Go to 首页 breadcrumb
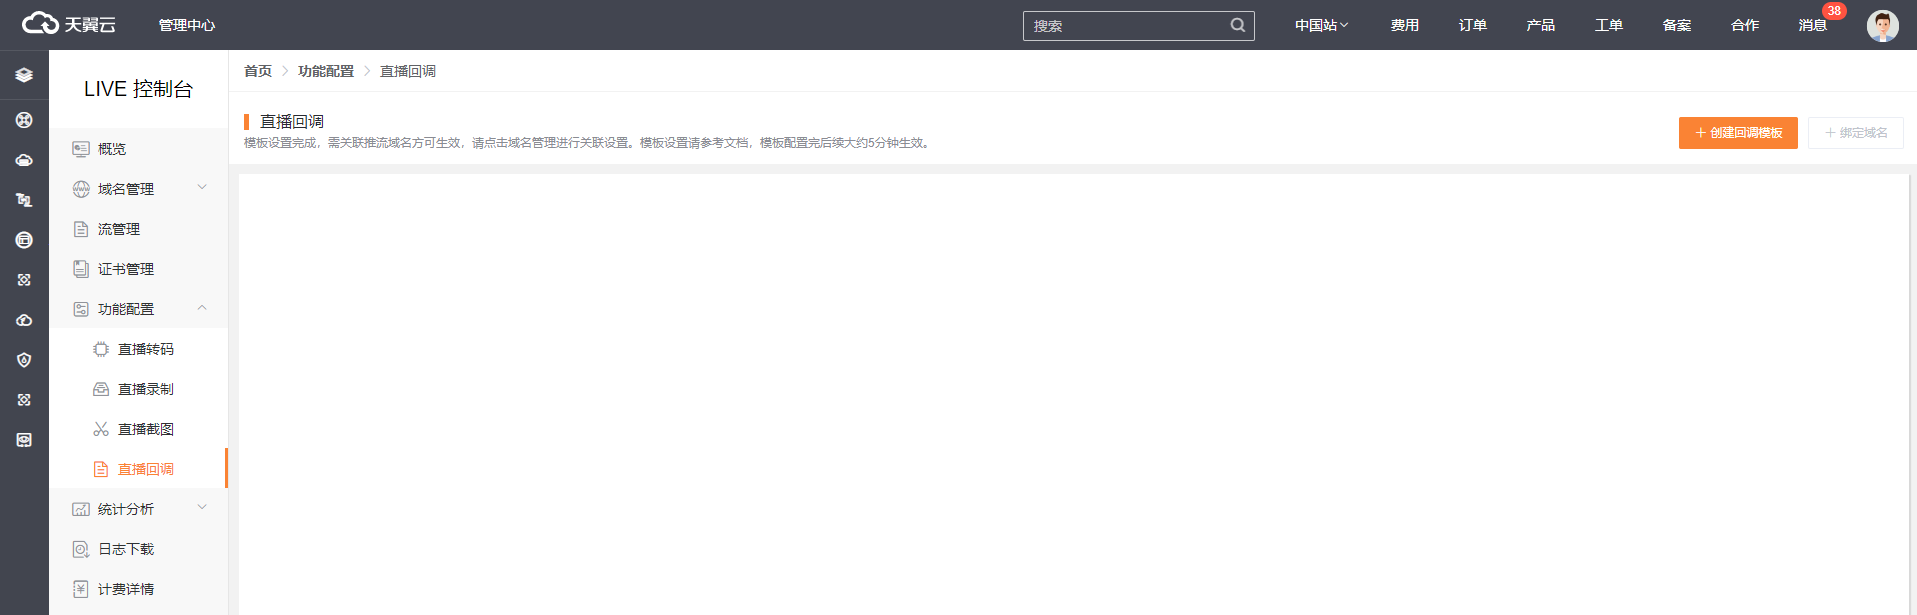 pyautogui.click(x=258, y=71)
